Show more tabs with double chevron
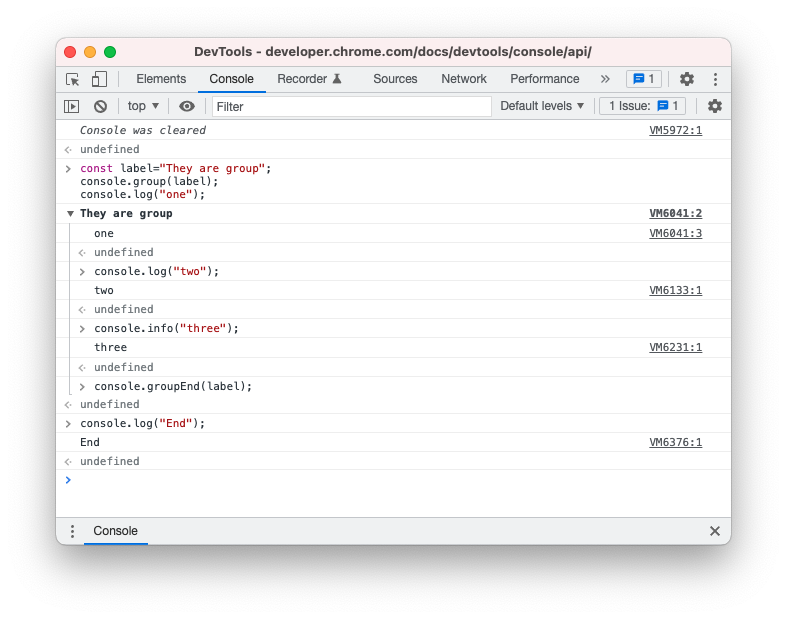This screenshot has height=619, width=787. tap(605, 79)
